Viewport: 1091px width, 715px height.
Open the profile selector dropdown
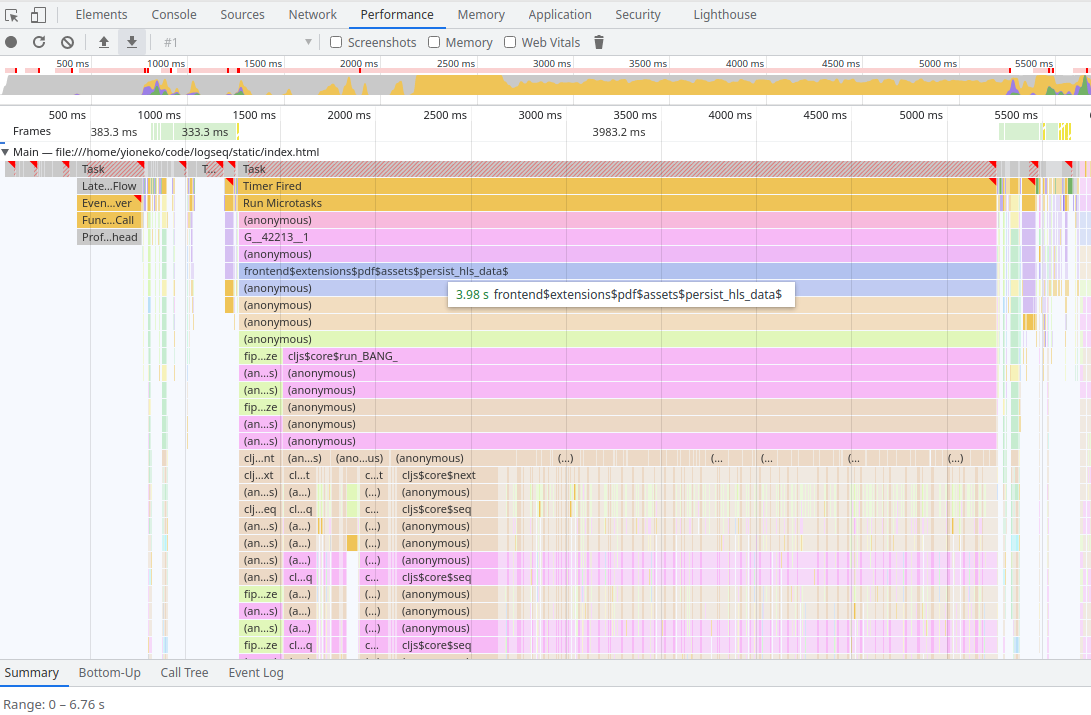coord(307,42)
